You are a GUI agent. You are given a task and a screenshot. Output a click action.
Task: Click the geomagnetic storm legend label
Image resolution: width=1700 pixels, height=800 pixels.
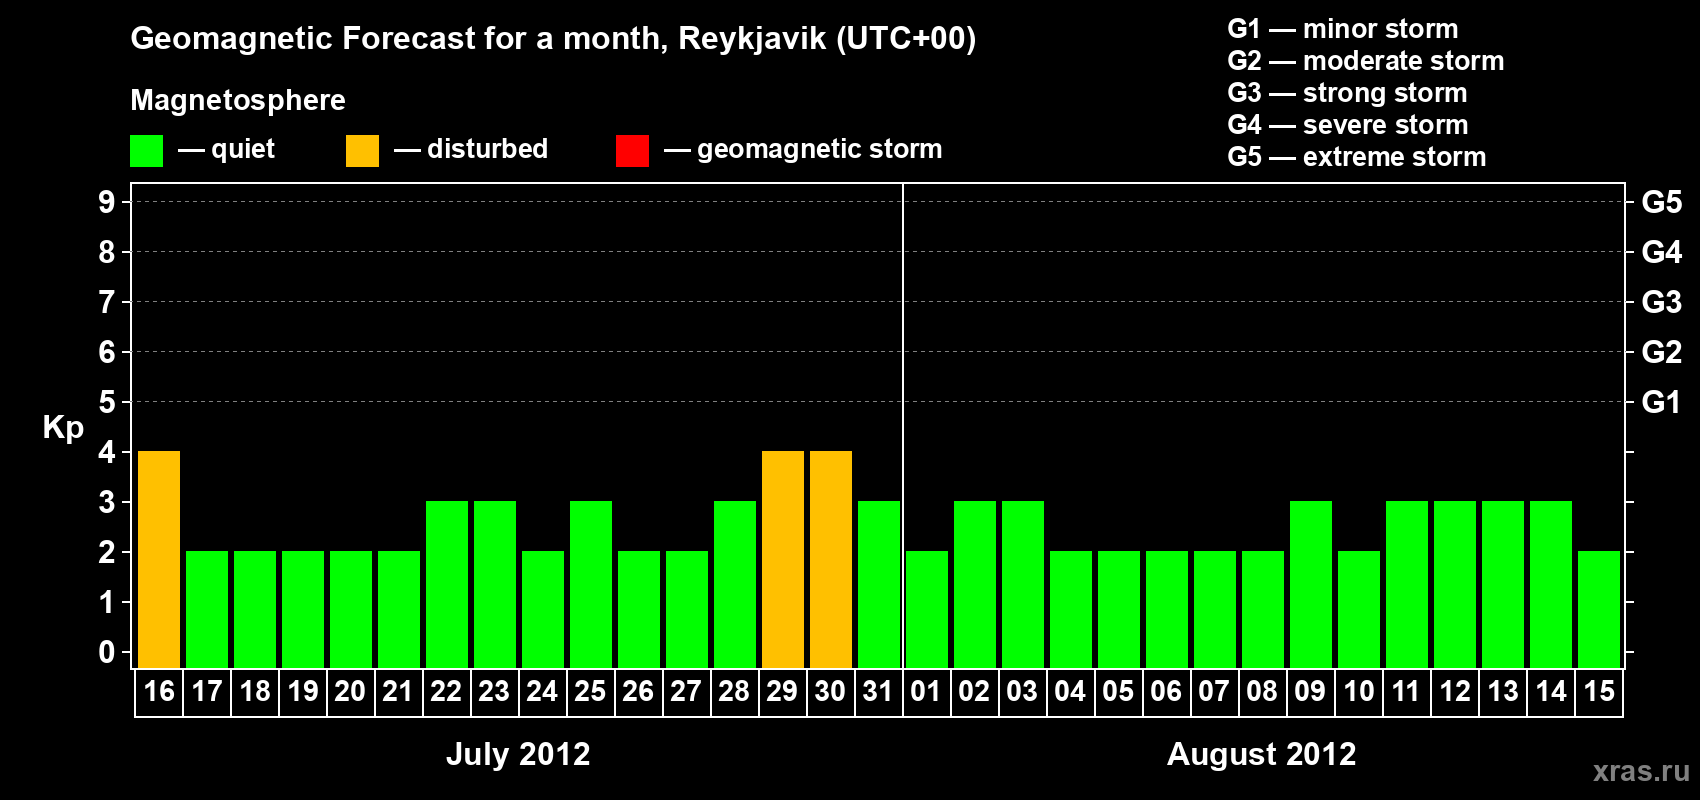(x=820, y=149)
